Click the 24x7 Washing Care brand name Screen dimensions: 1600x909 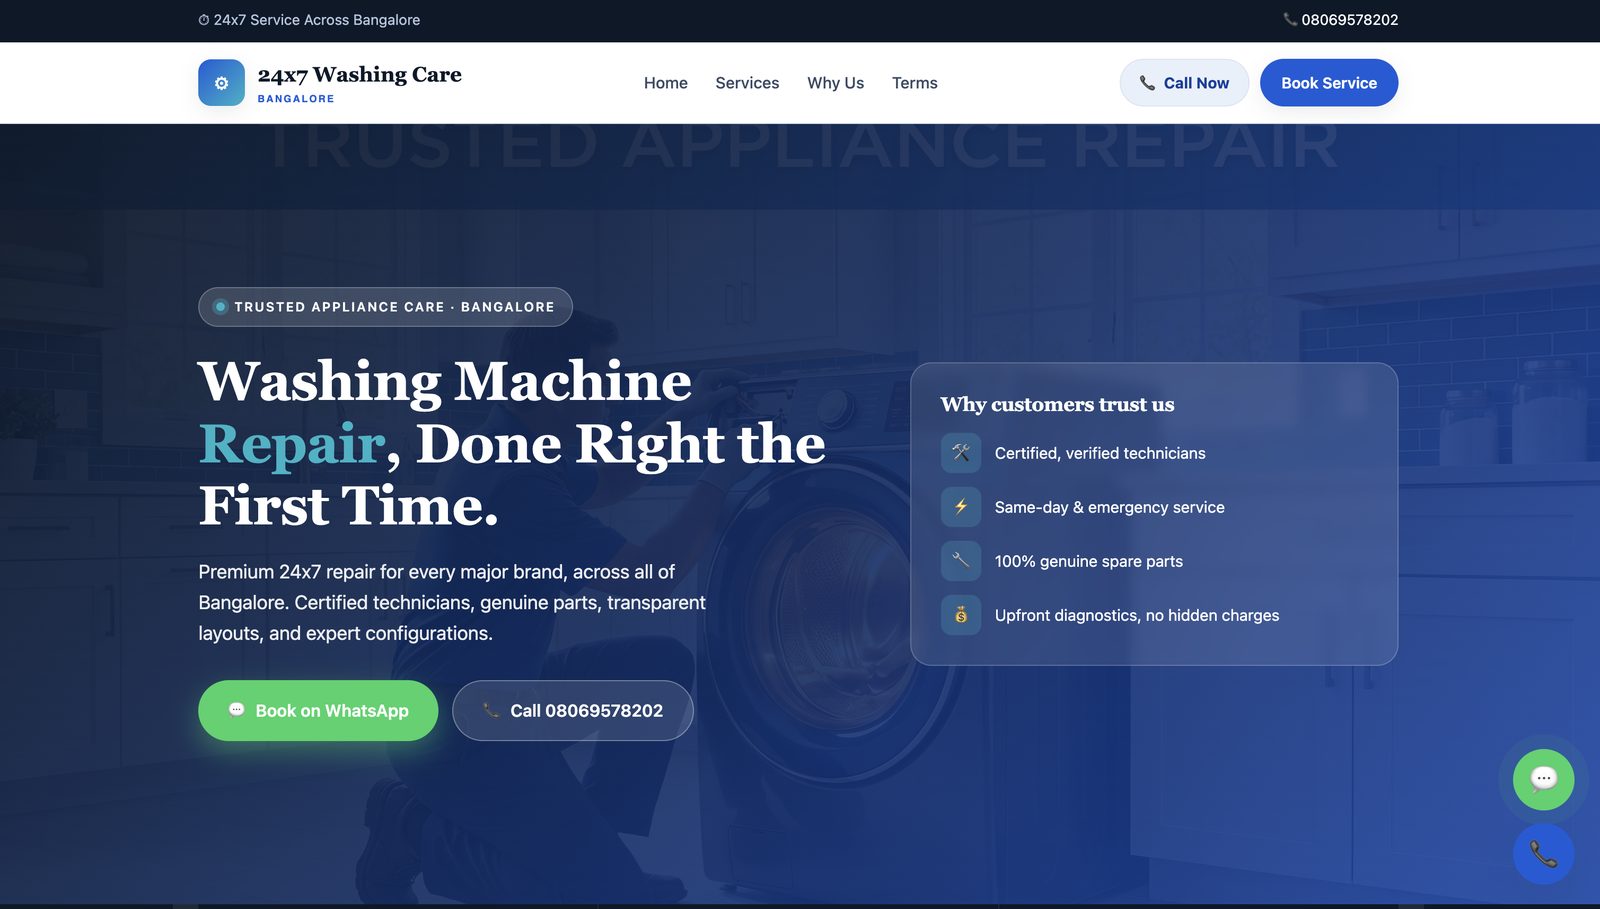coord(360,74)
